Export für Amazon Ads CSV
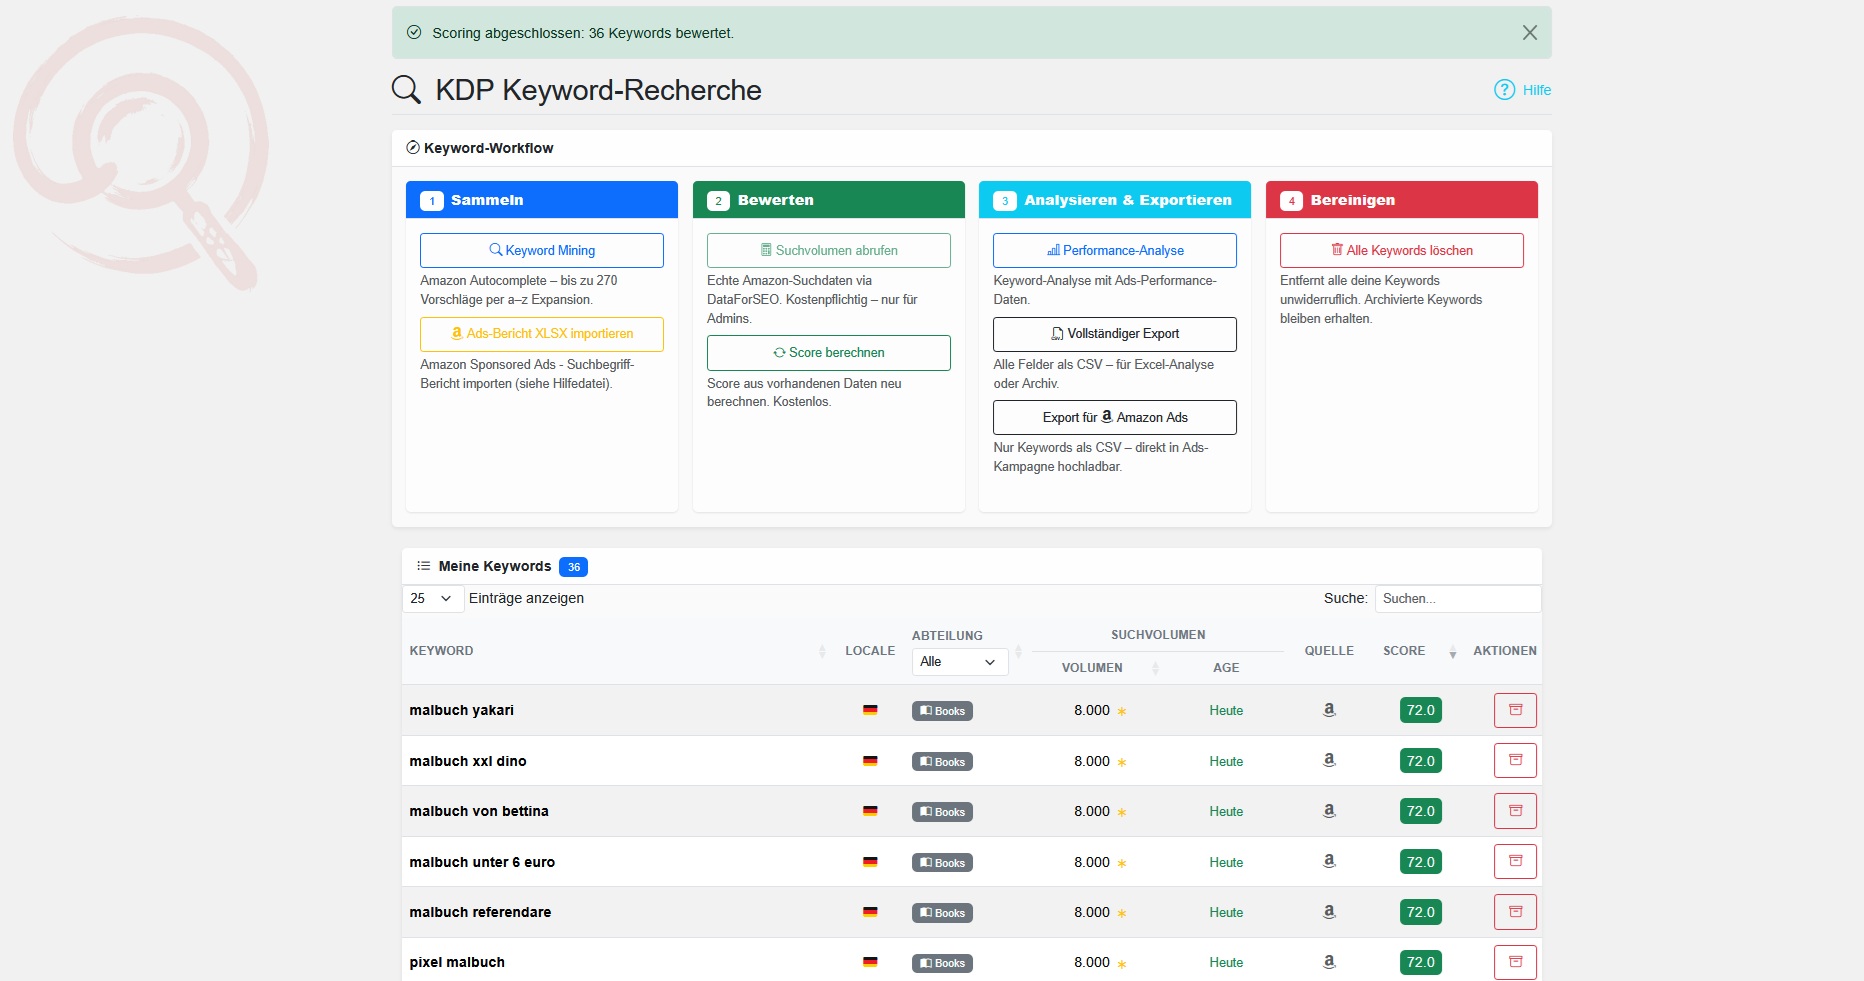 (1114, 417)
